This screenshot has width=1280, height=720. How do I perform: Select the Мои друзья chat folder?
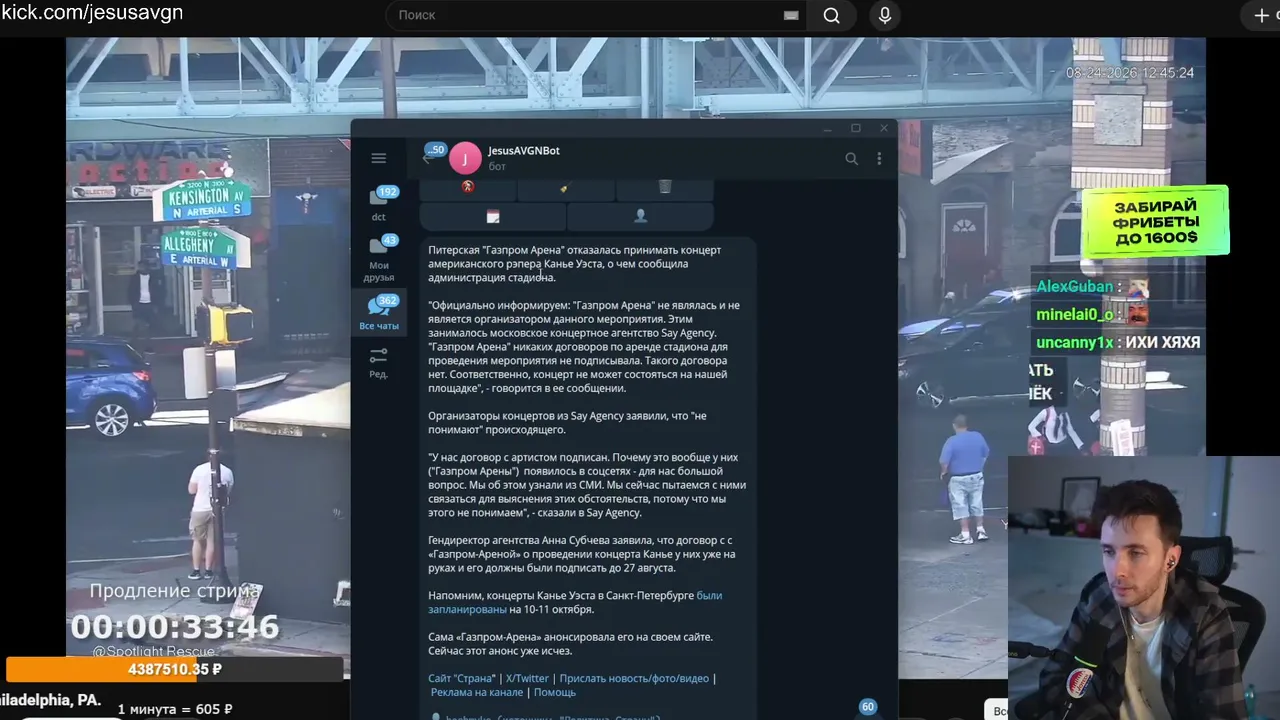tap(379, 258)
